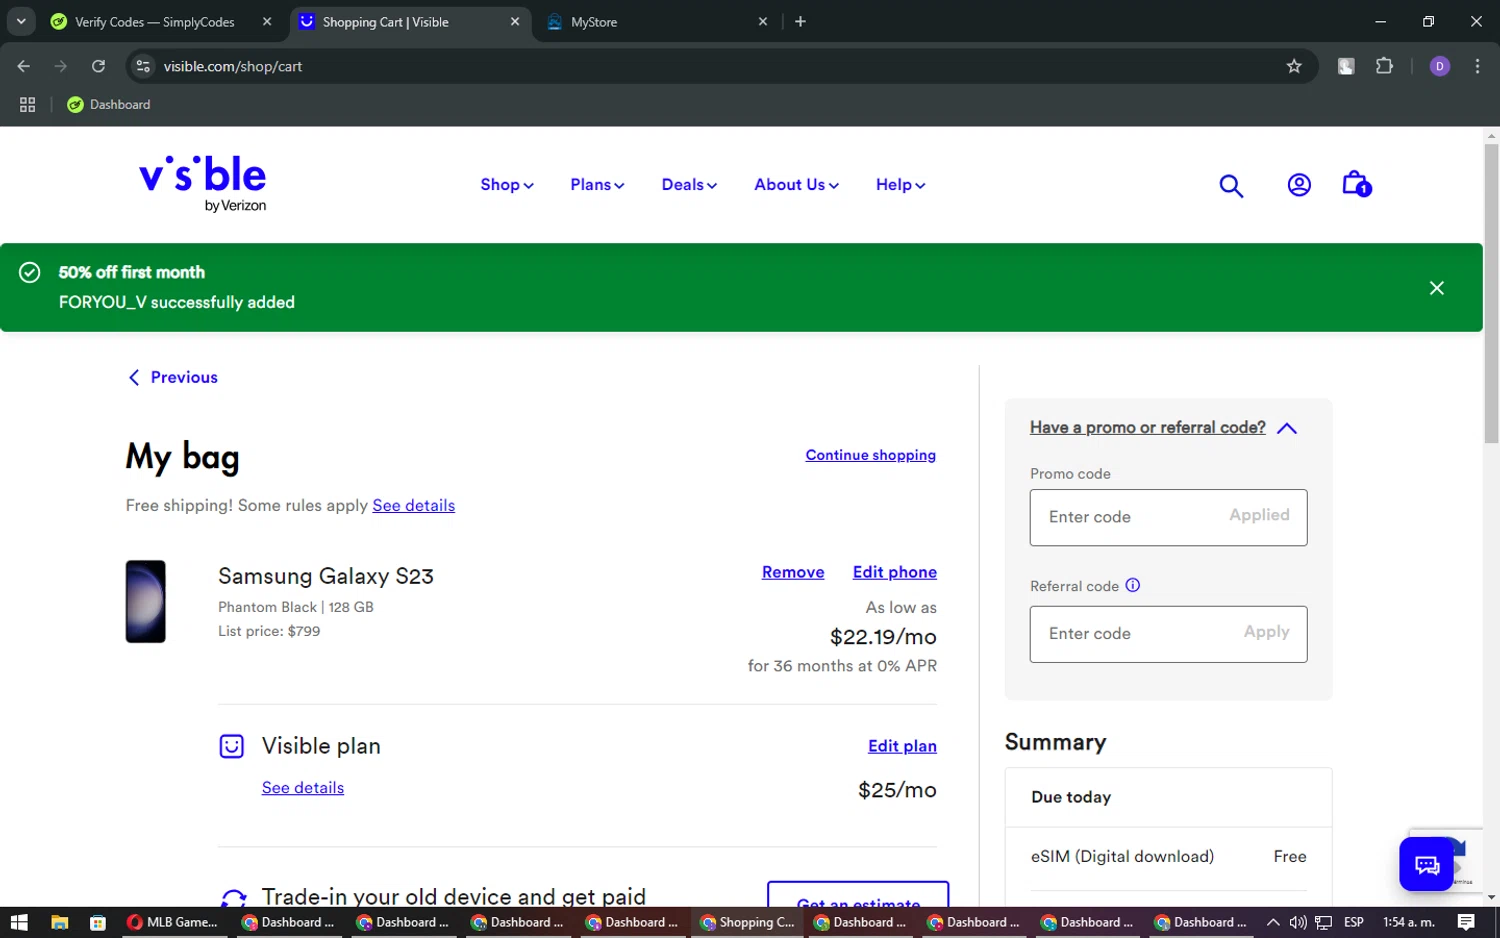Open Windows Start menu
This screenshot has height=938, width=1500.
point(19,922)
